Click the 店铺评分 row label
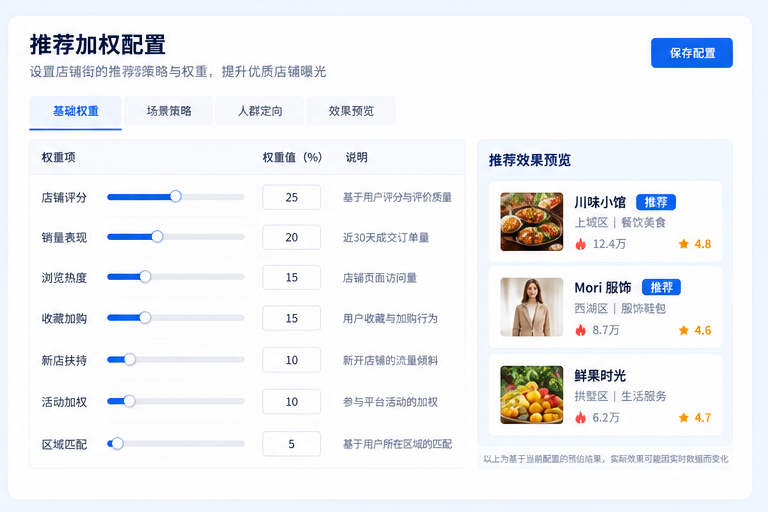768x512 pixels. 64,197
